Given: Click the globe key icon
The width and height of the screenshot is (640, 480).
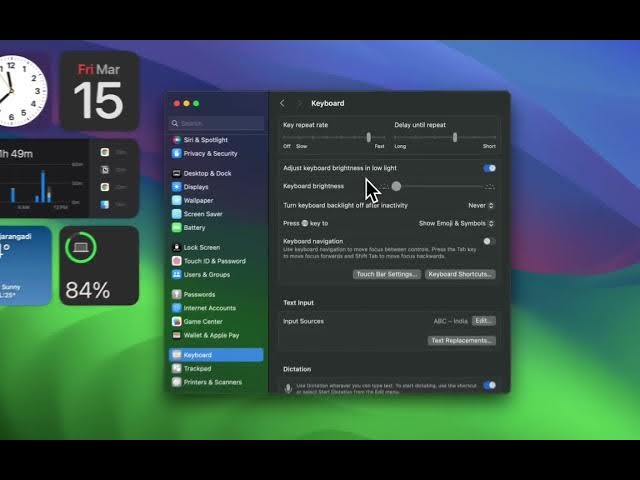Looking at the screenshot, I should click(x=305, y=223).
